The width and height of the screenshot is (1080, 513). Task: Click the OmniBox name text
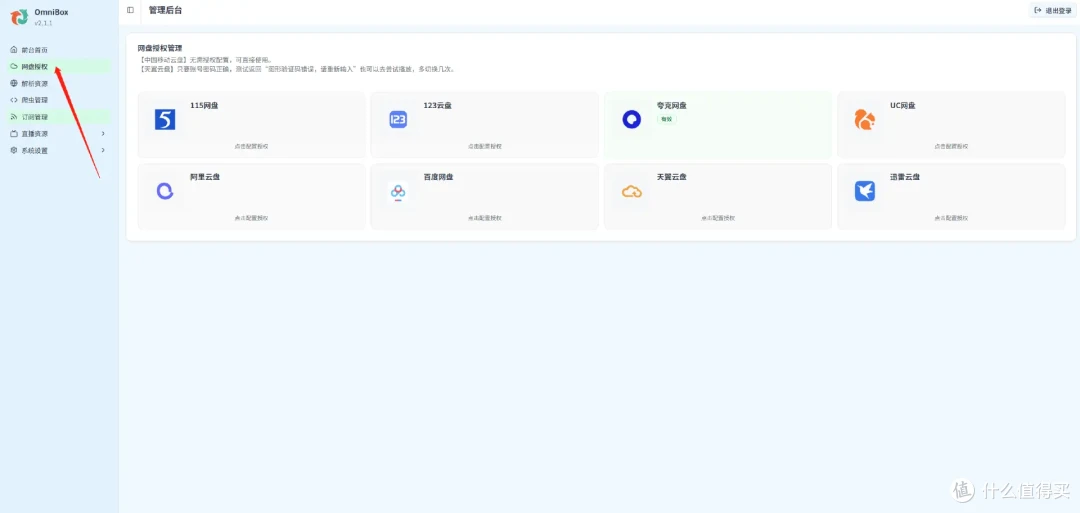pos(52,12)
